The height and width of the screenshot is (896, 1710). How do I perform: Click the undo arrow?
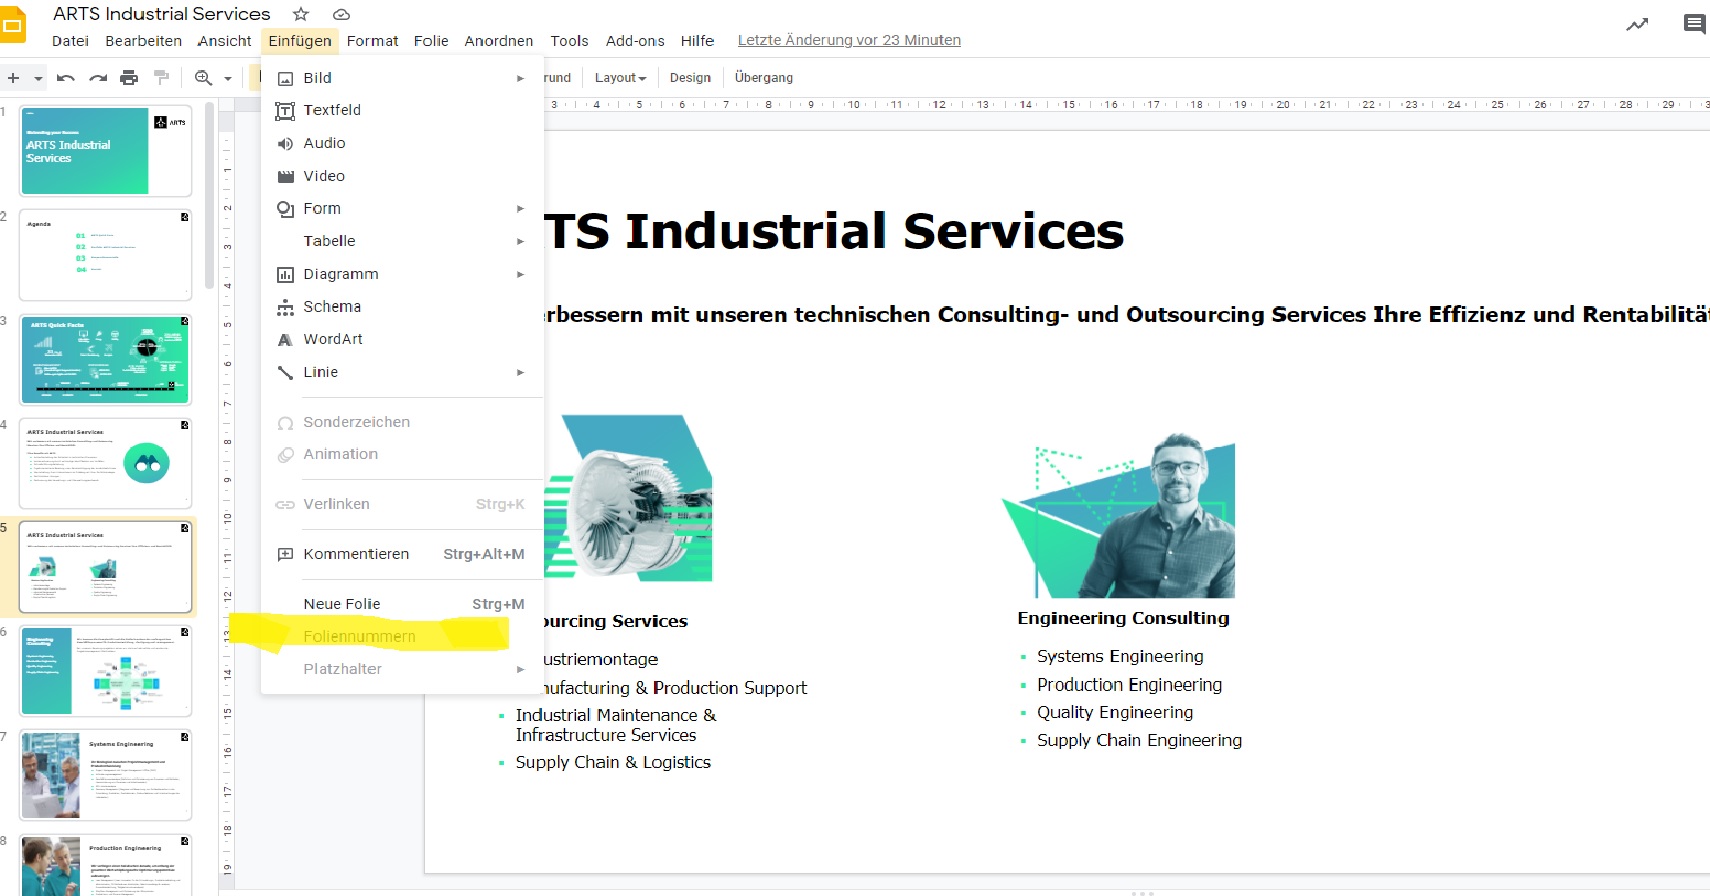(66, 78)
